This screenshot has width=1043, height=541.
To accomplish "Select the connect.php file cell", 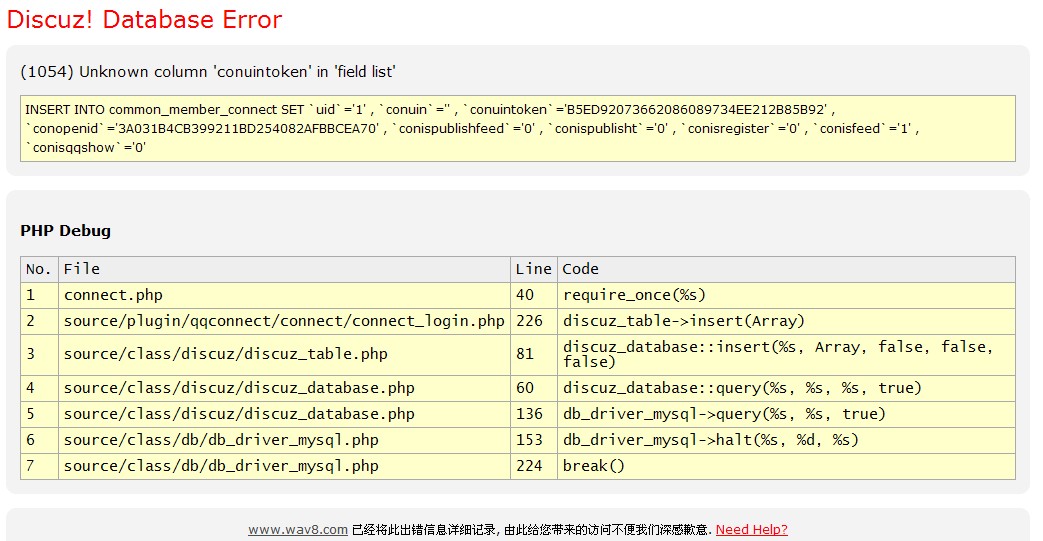I will (113, 295).
